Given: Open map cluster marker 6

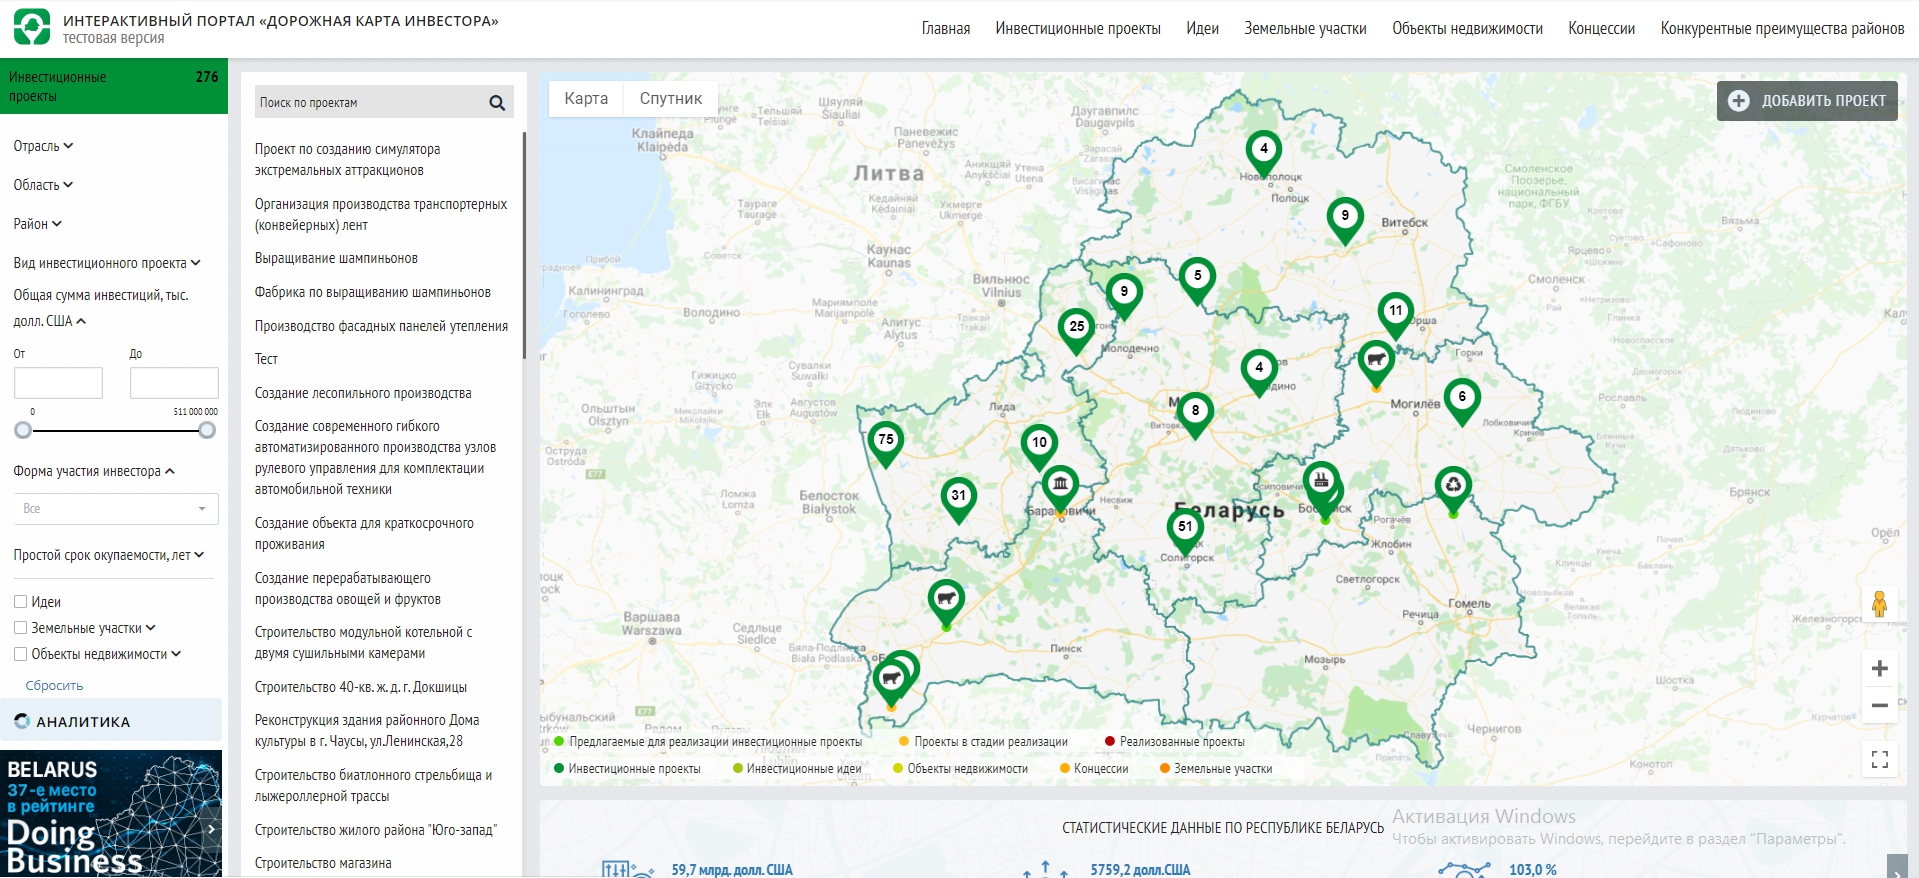Looking at the screenshot, I should click(1462, 401).
